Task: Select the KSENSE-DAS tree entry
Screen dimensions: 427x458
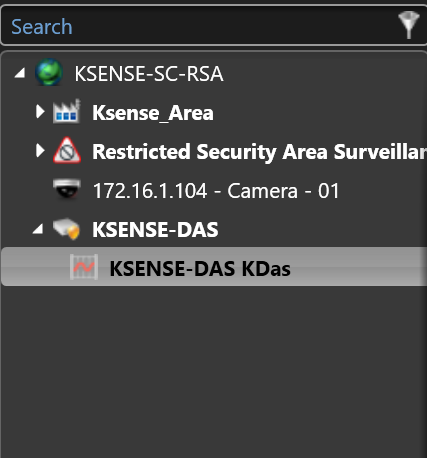Action: tap(155, 230)
